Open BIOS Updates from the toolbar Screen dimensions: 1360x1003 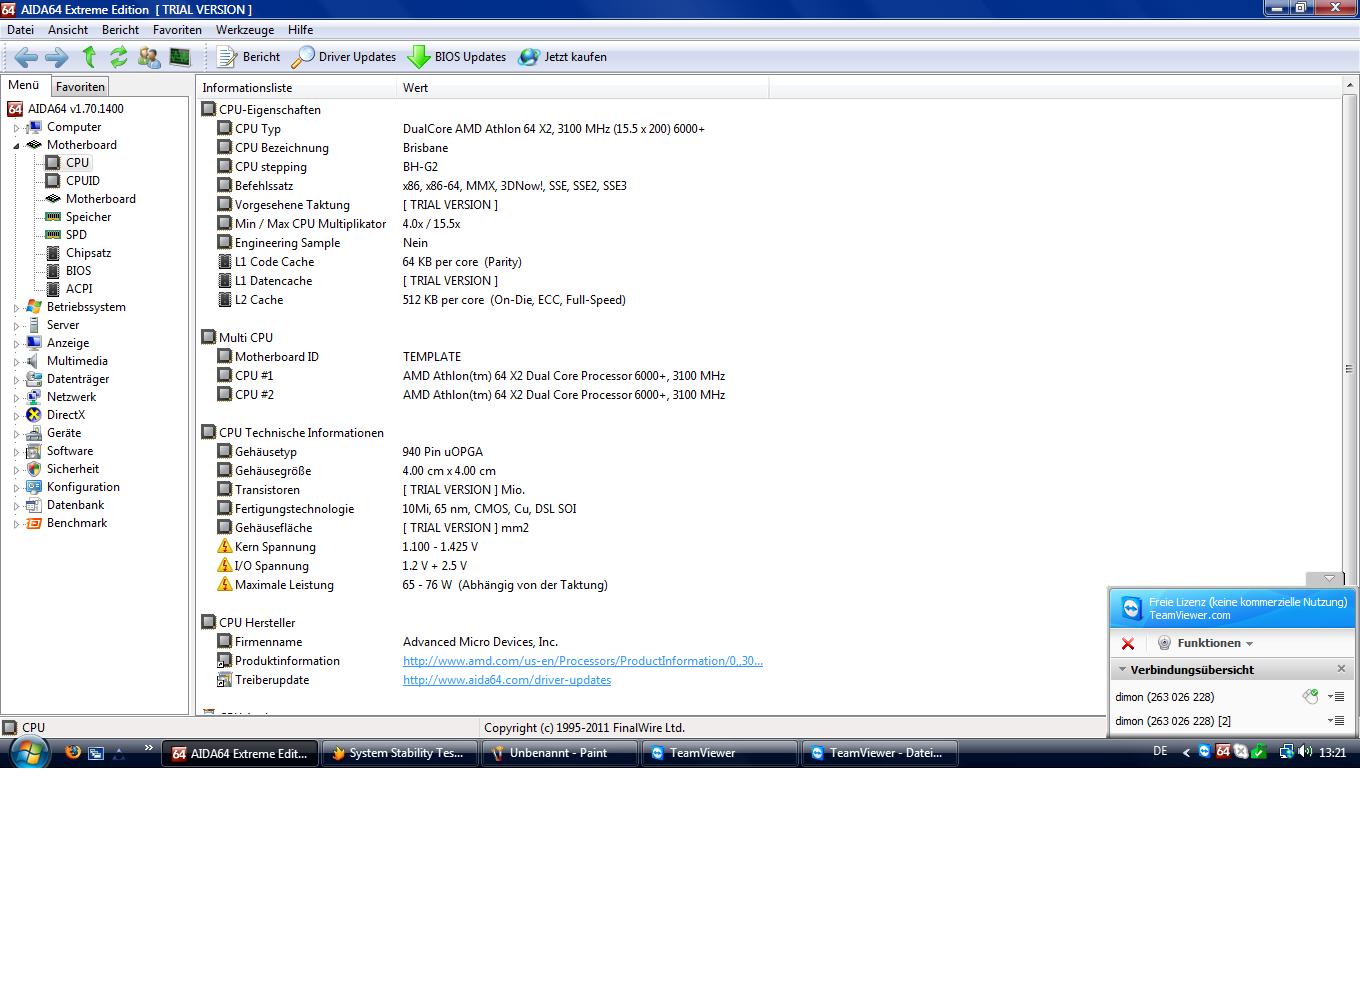click(457, 57)
